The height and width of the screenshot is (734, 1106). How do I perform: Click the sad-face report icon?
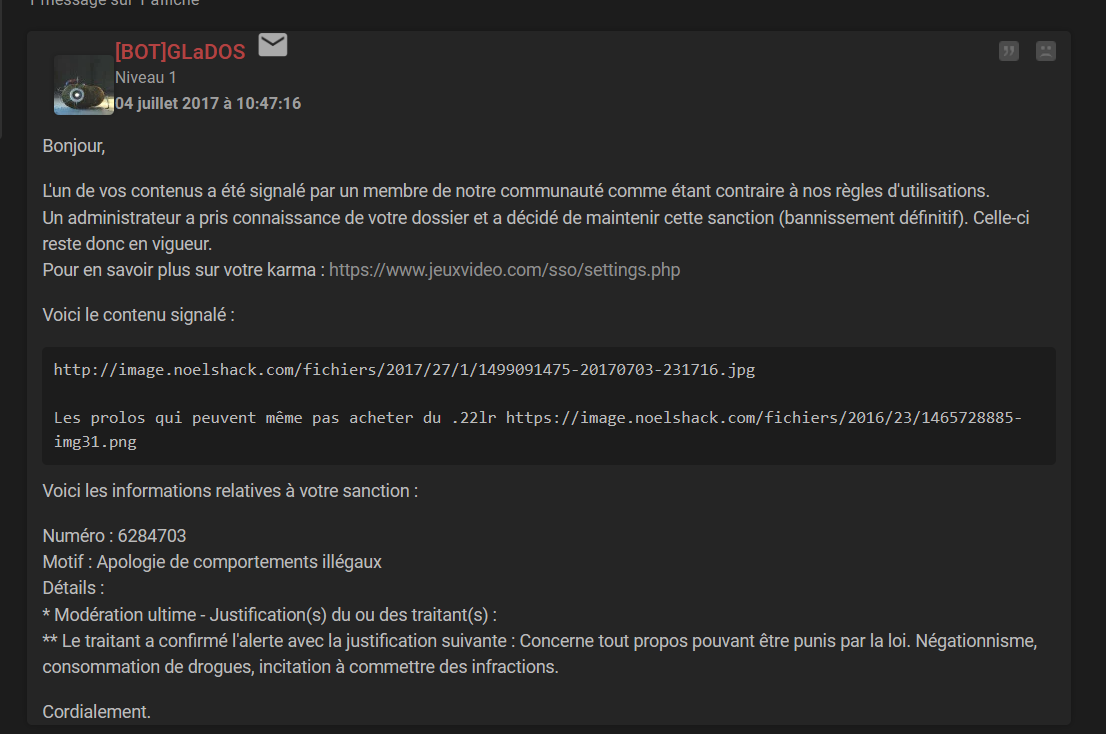1045,51
